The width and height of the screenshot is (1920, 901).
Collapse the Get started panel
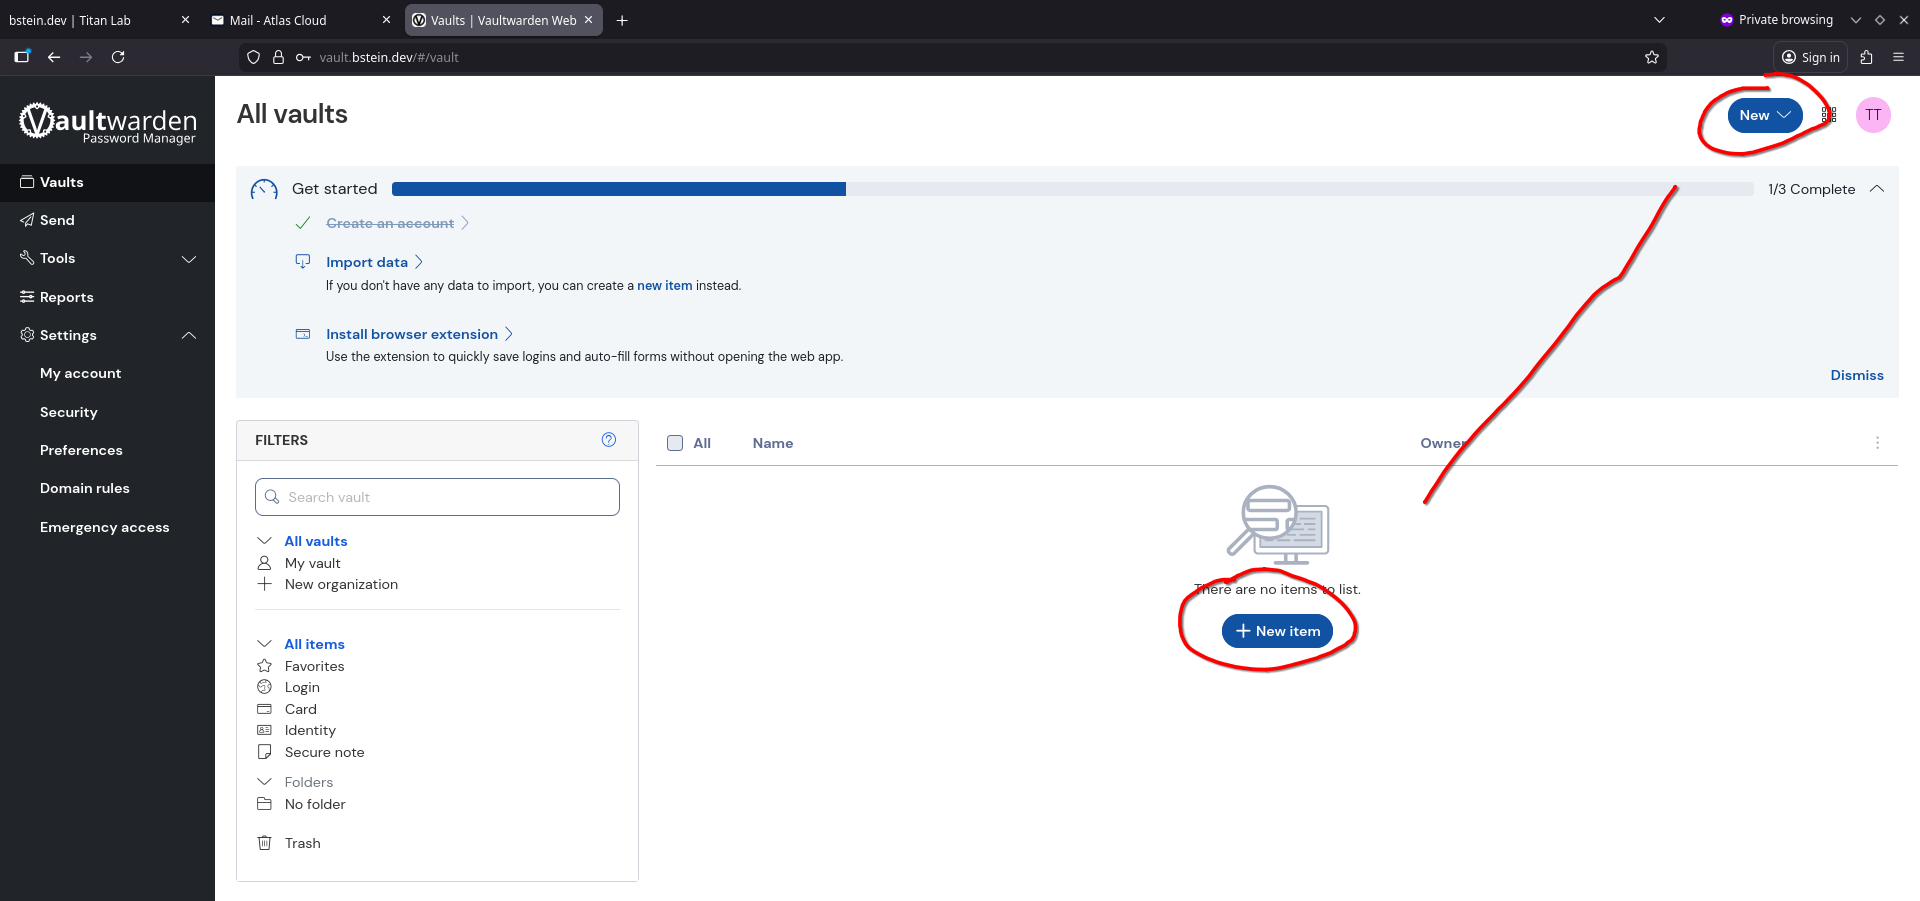point(1877,189)
